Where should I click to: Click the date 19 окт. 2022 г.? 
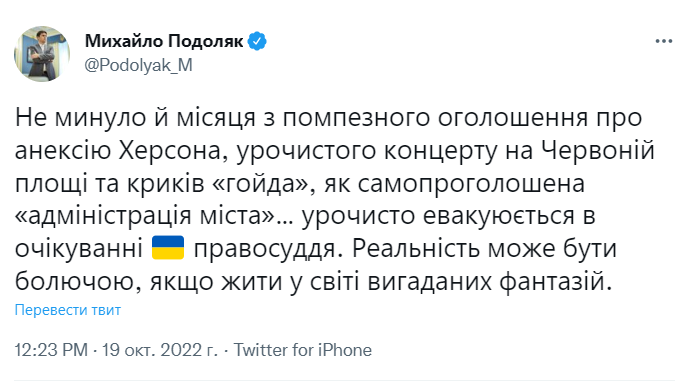pyautogui.click(x=160, y=350)
